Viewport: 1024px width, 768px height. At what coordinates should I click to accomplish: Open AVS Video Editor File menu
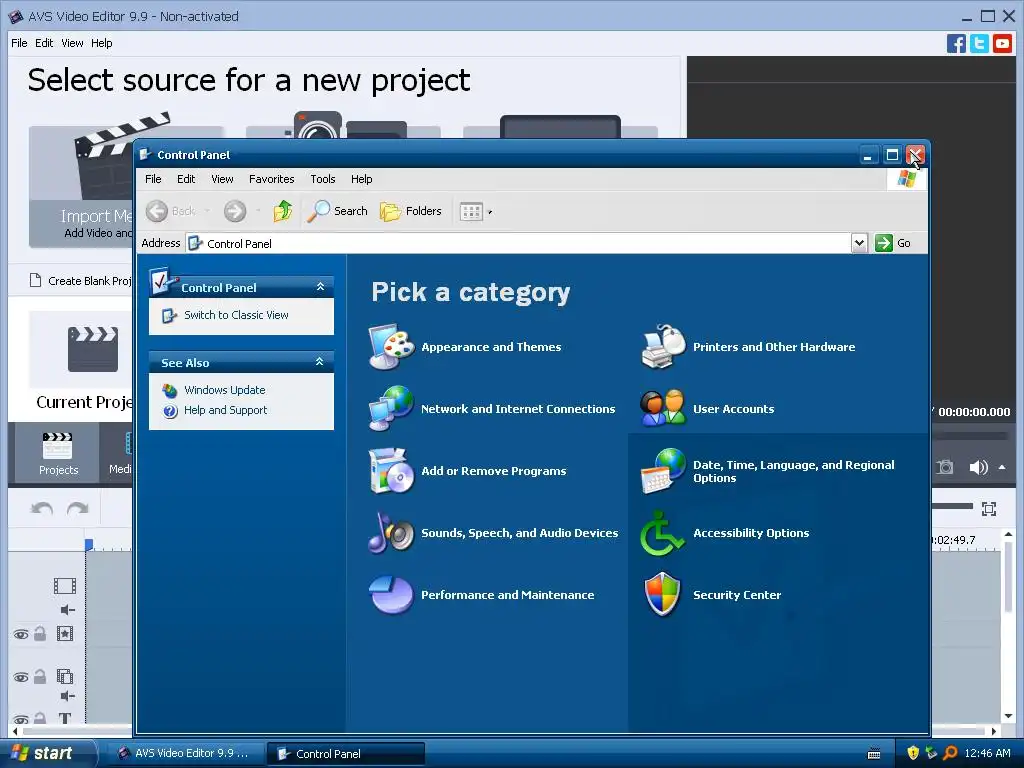(19, 43)
